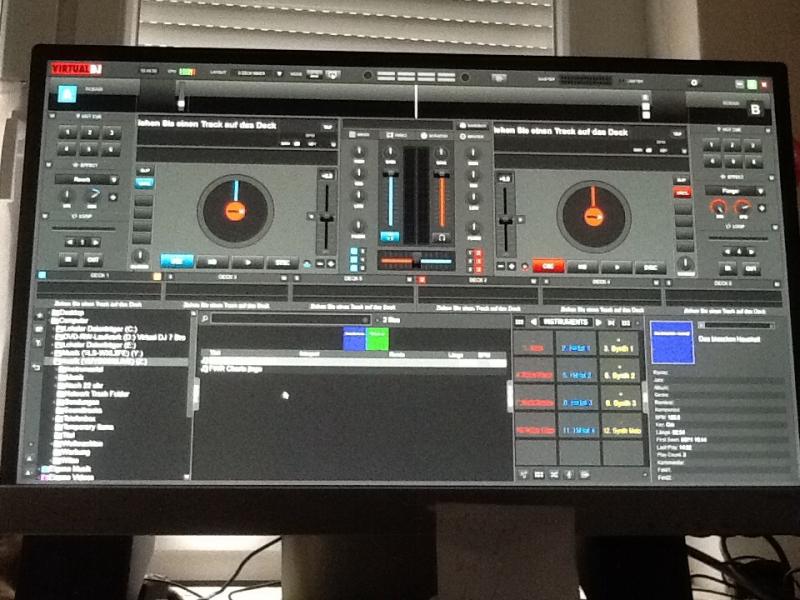The width and height of the screenshot is (800, 600).
Task: Click the left channel volume fader
Action: (x=391, y=198)
